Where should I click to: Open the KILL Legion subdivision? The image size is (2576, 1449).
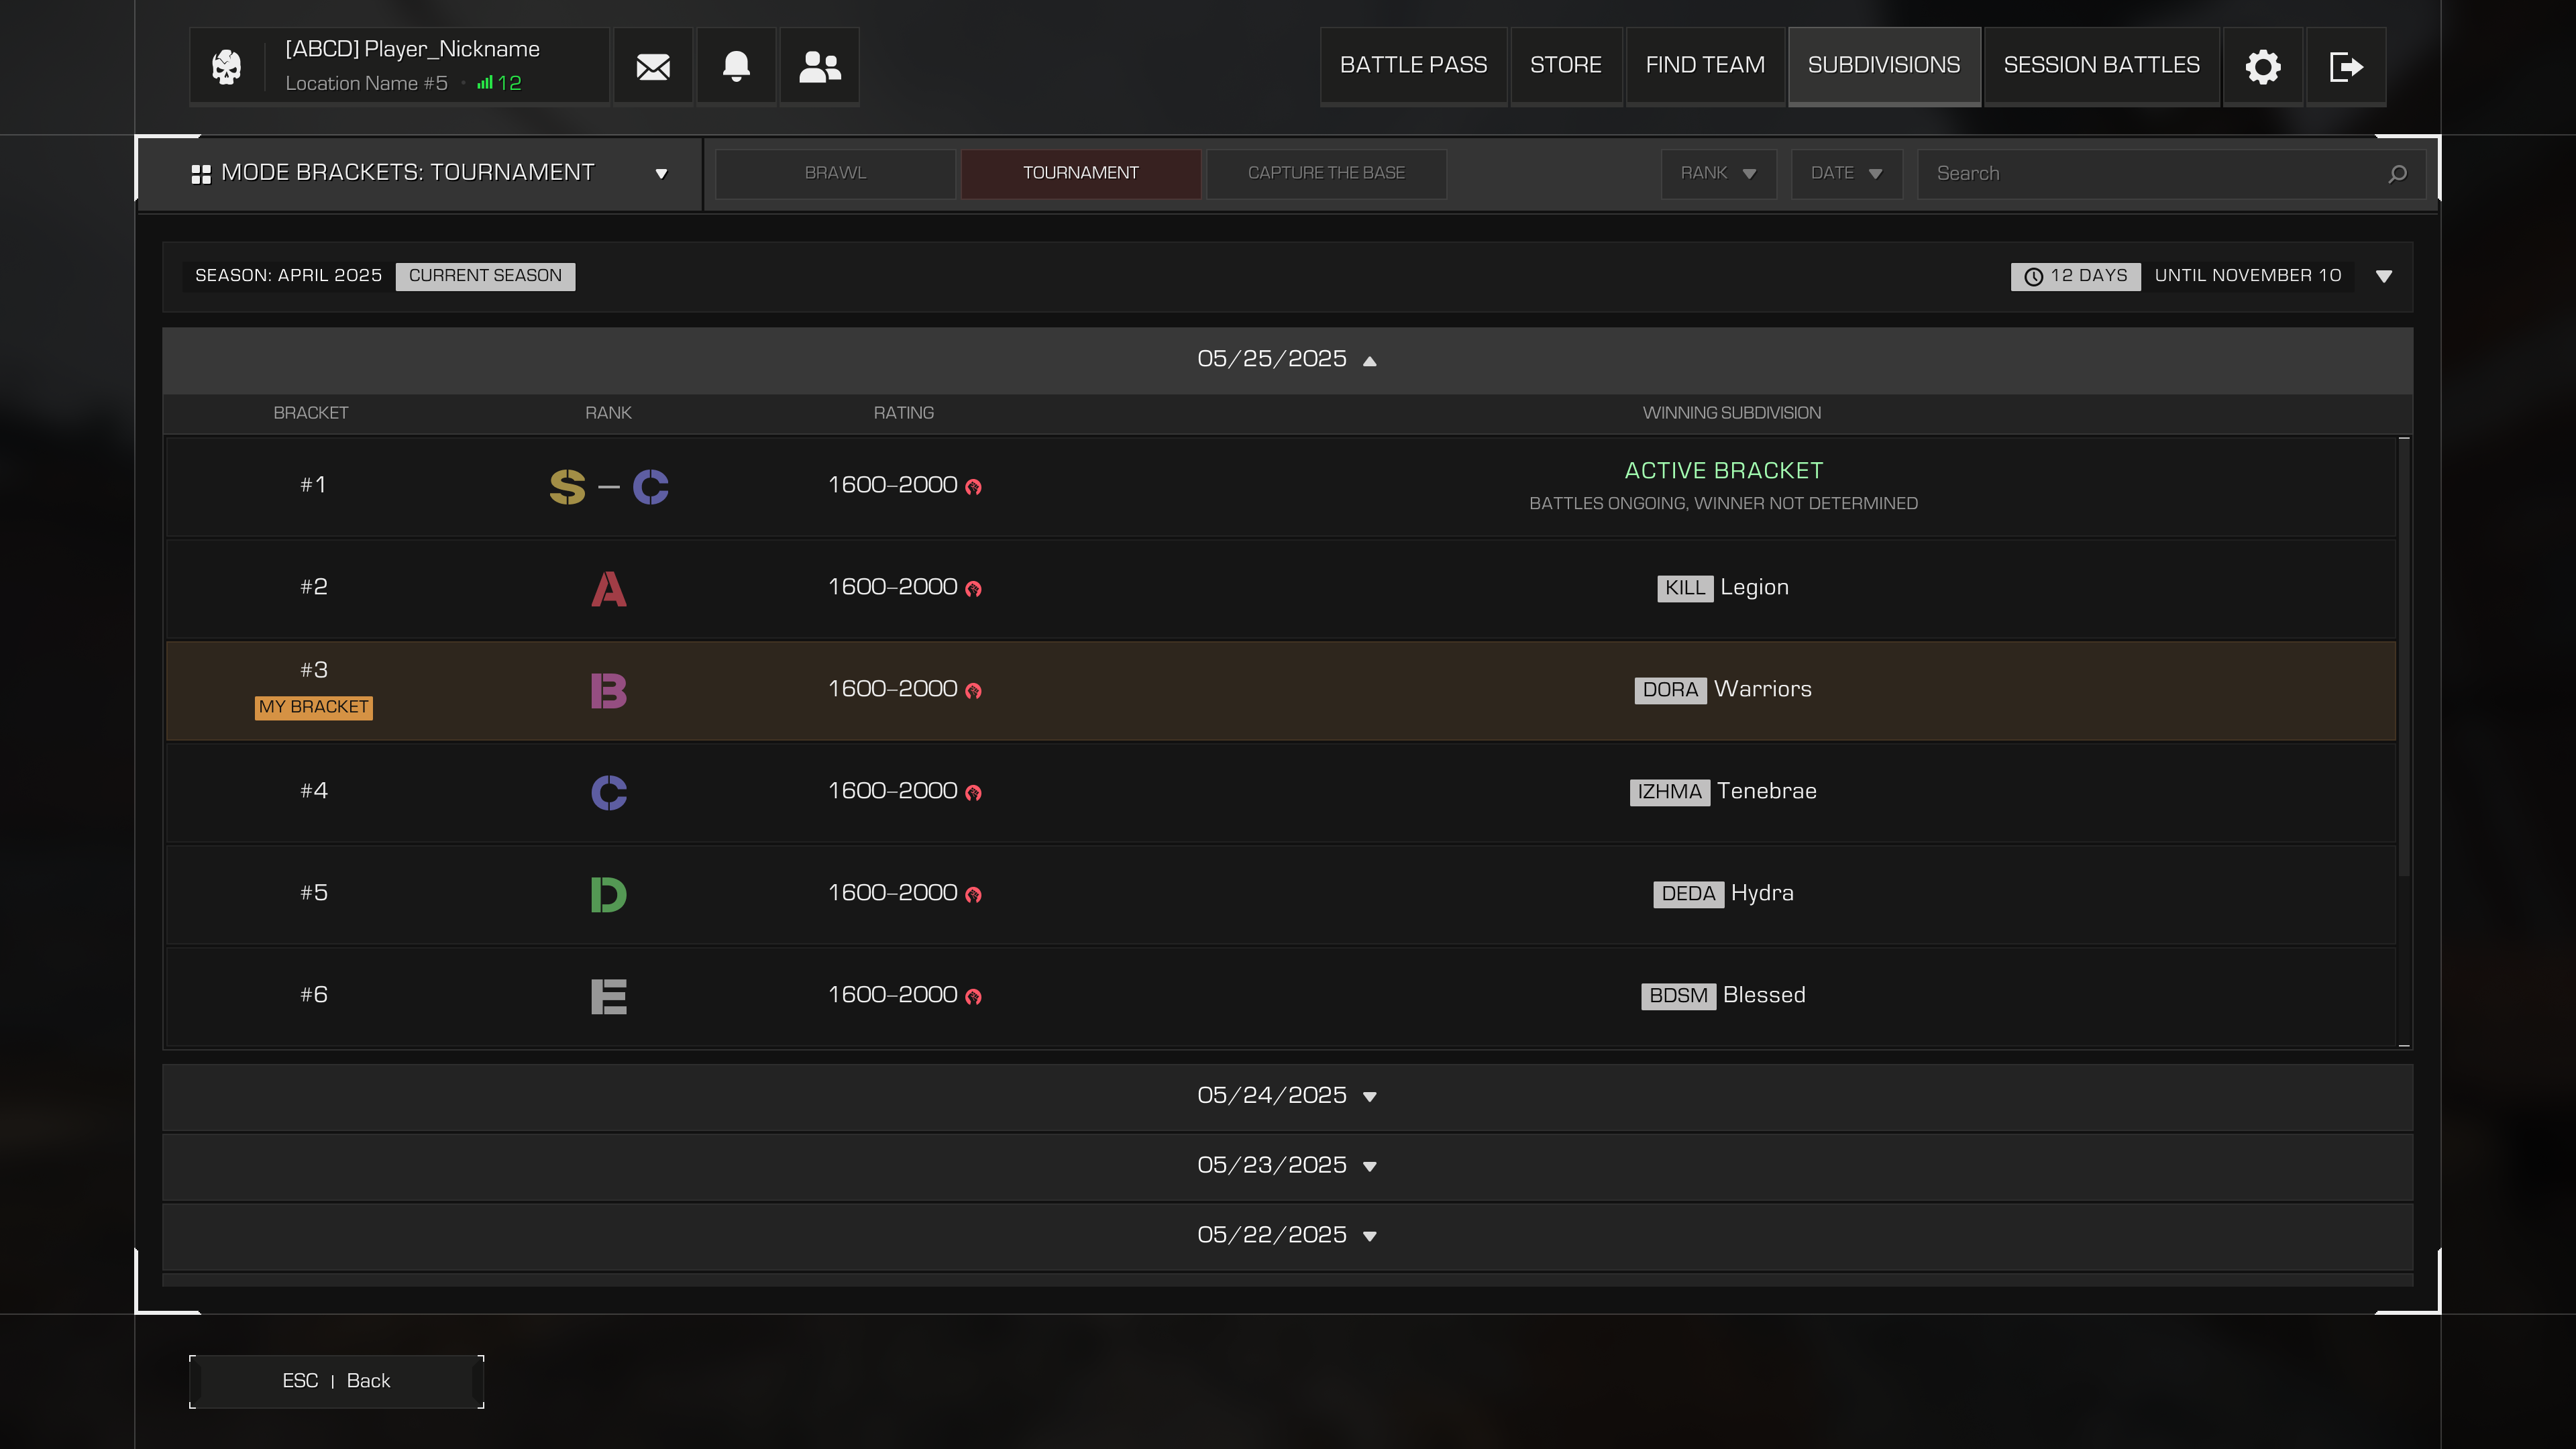[1723, 588]
